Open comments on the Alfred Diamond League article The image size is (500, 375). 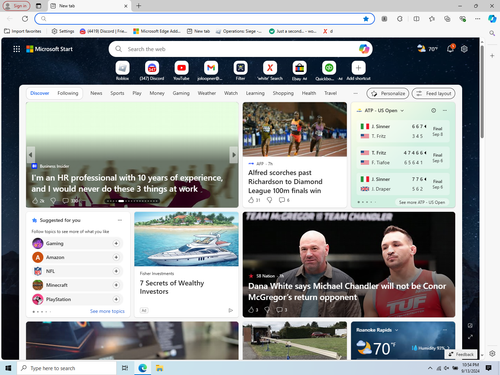coord(282,200)
